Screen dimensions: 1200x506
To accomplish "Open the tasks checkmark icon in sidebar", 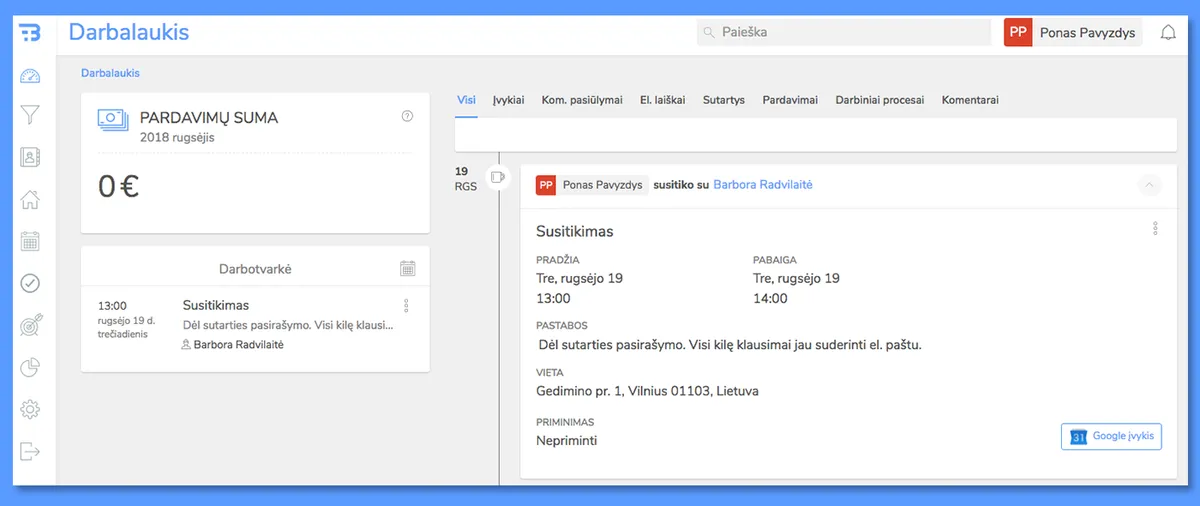I will coord(30,283).
